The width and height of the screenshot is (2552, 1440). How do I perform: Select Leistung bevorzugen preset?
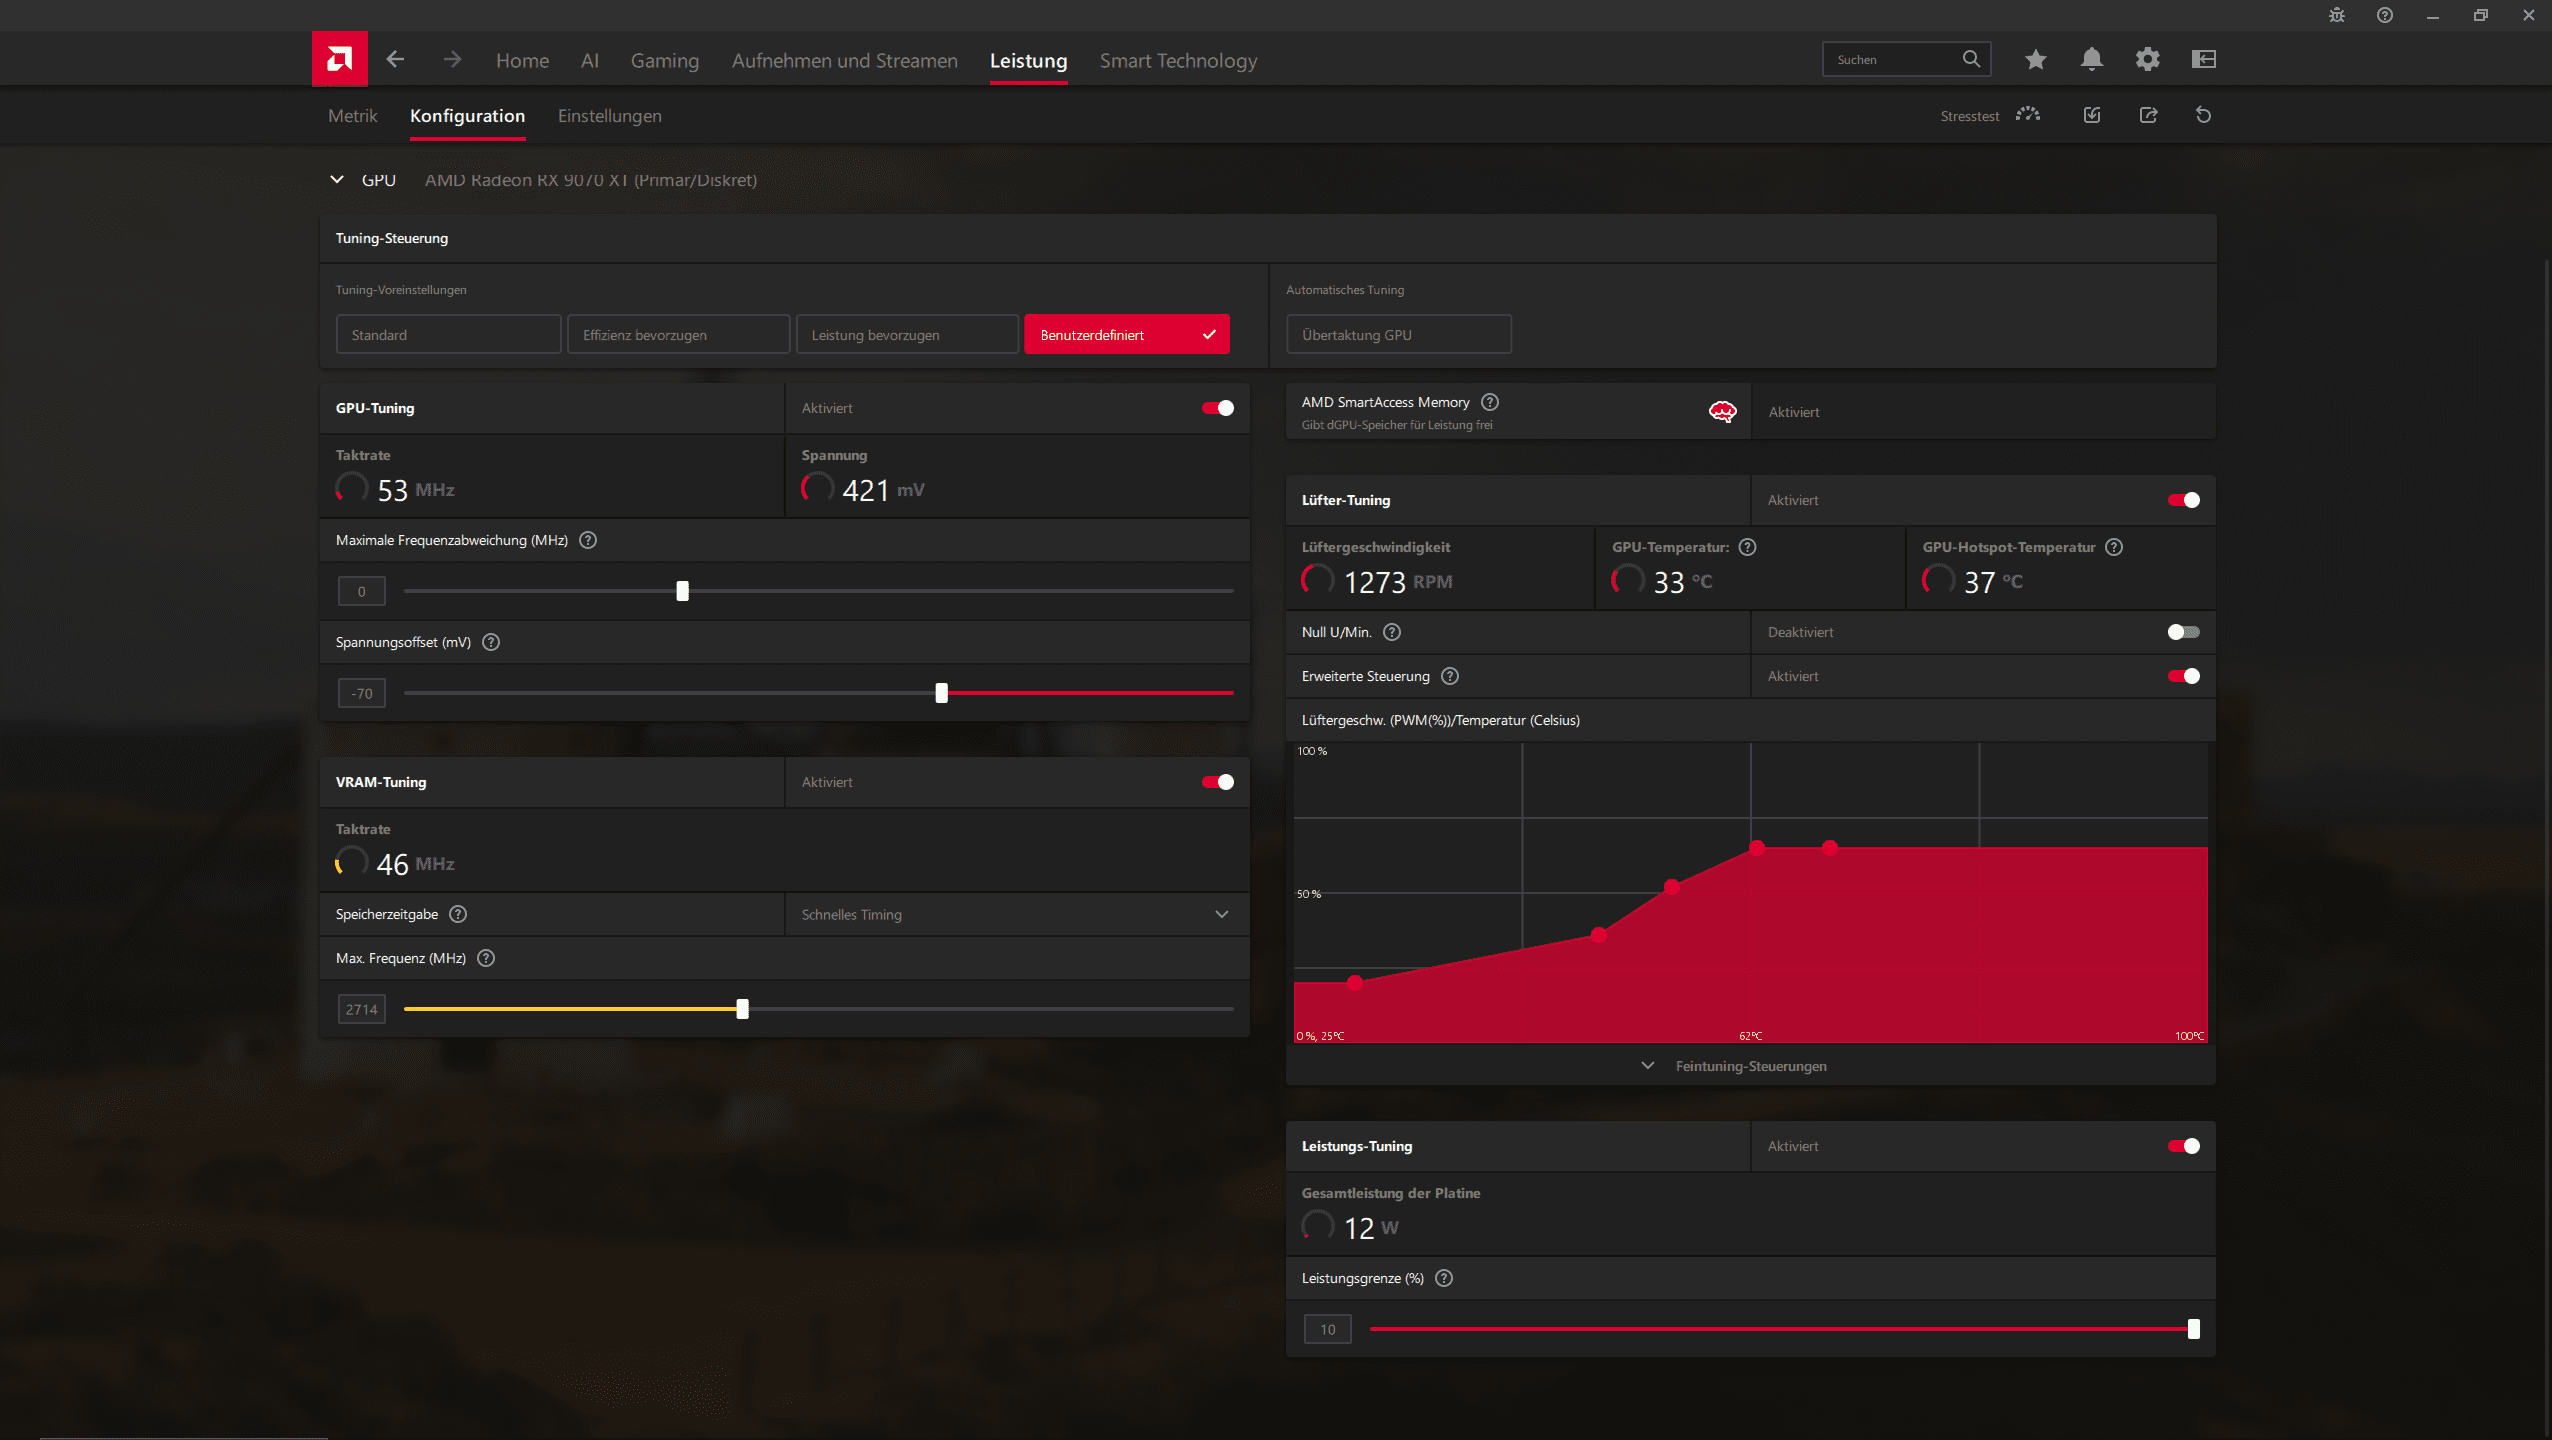[x=908, y=335]
